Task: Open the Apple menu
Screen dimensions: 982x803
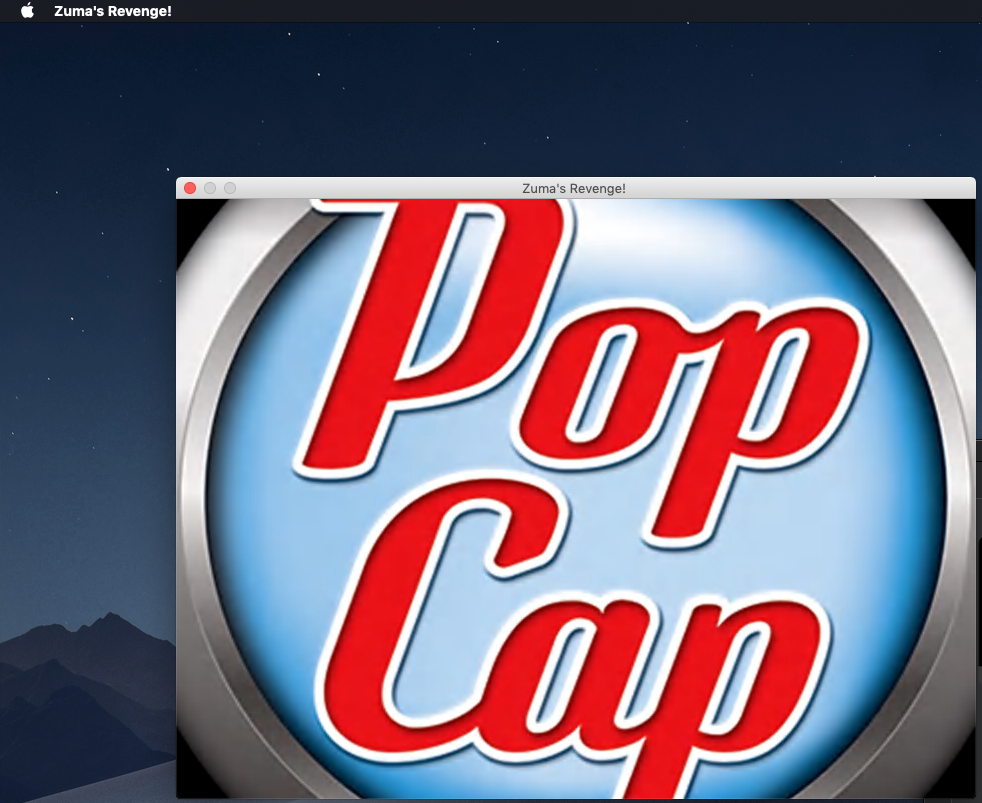Action: (x=28, y=11)
